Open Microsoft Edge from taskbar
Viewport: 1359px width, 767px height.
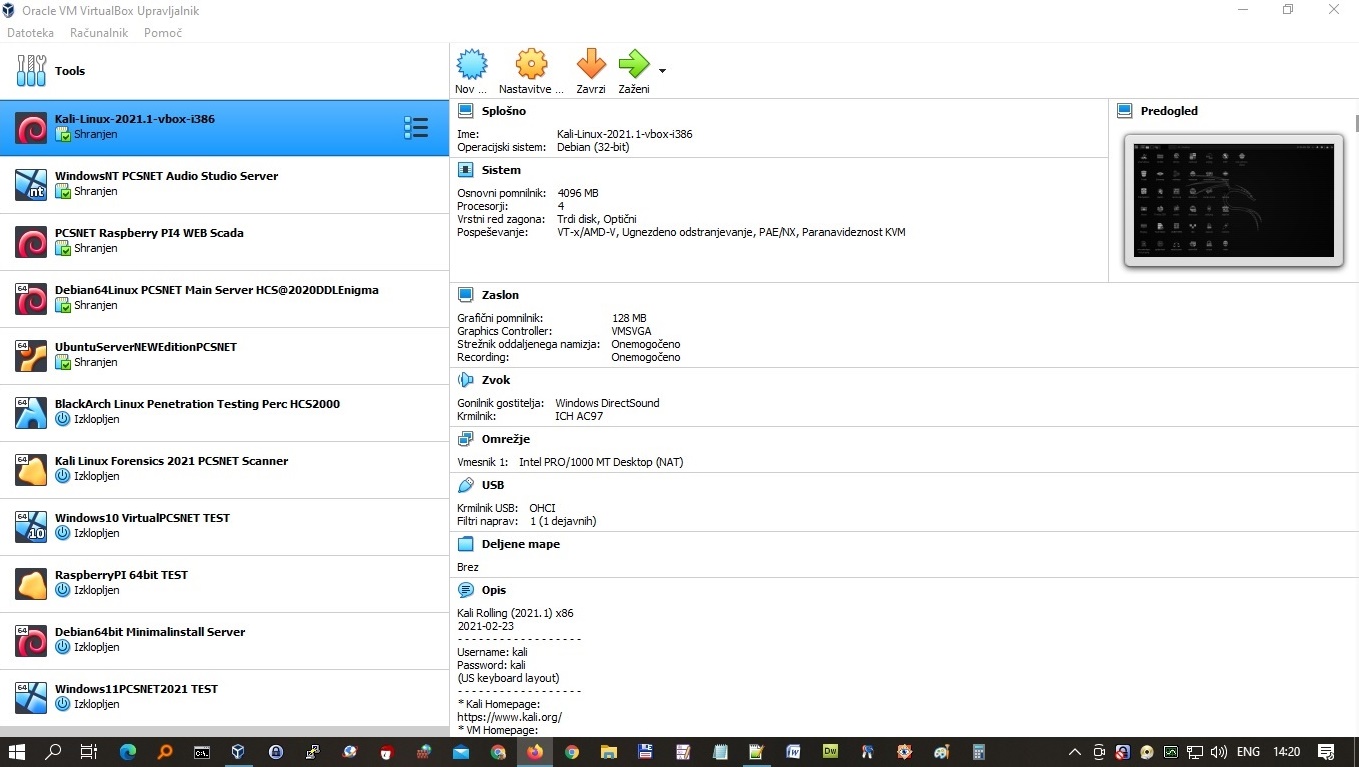(x=128, y=752)
